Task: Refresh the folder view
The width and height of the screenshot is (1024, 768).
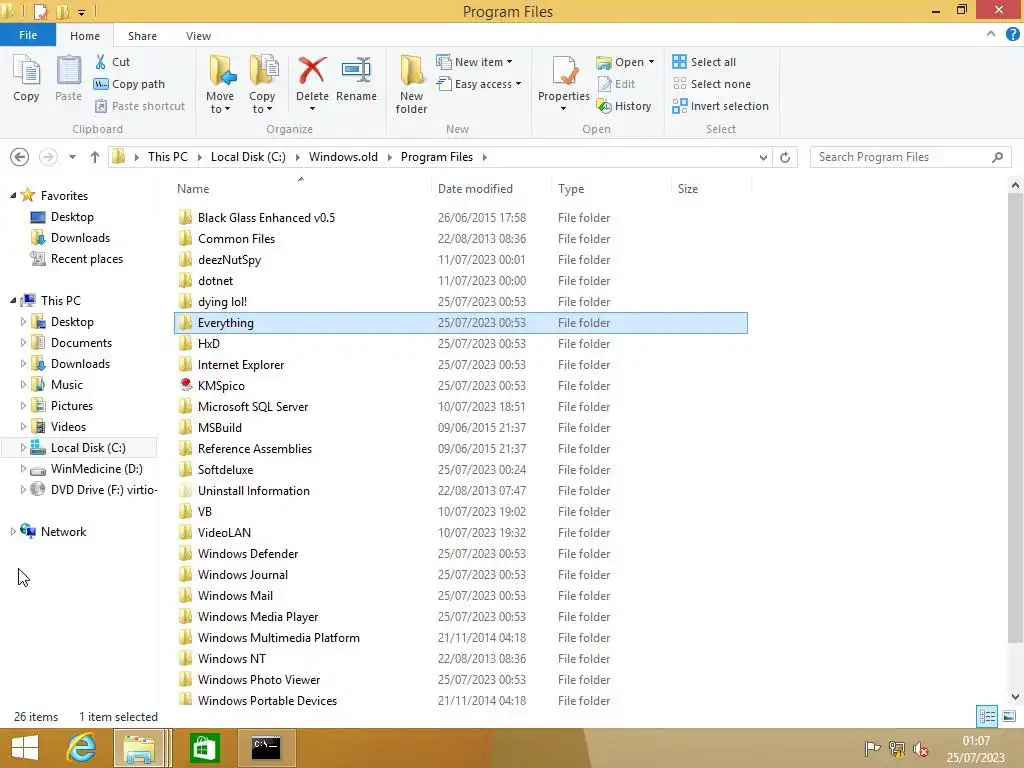Action: pos(785,157)
